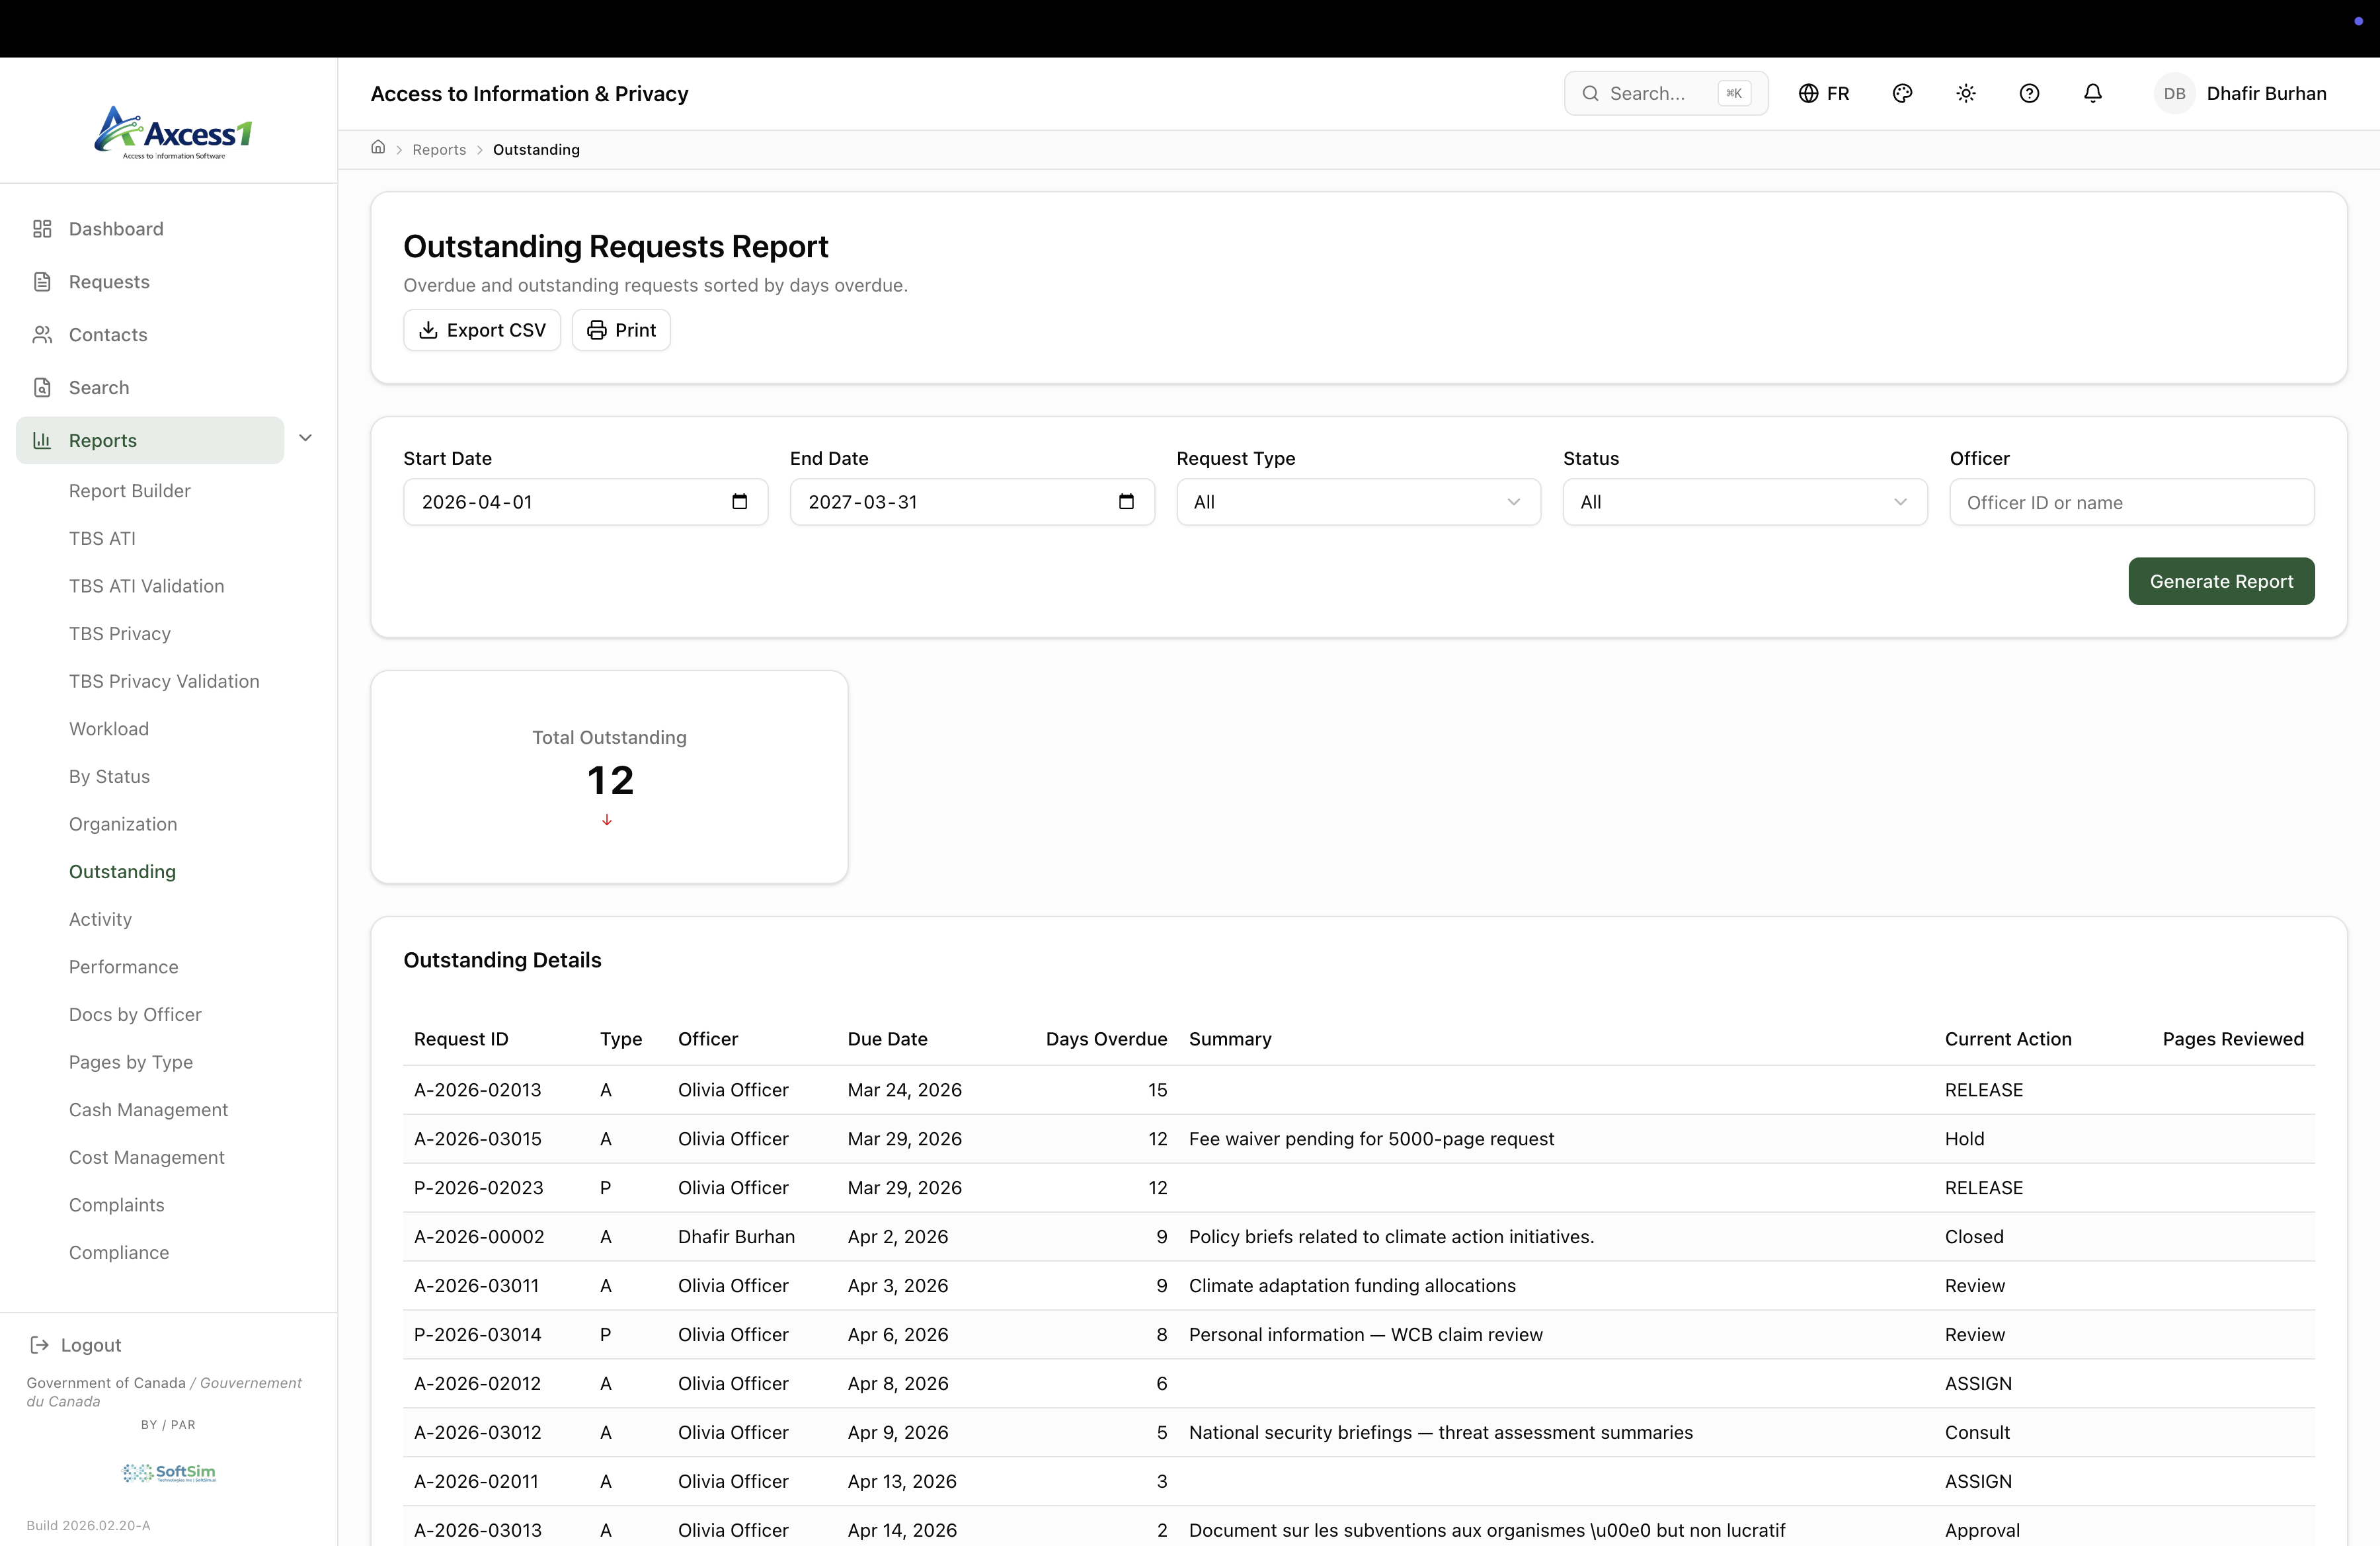2380x1546 pixels.
Task: Open the Performance report page
Action: coord(123,966)
